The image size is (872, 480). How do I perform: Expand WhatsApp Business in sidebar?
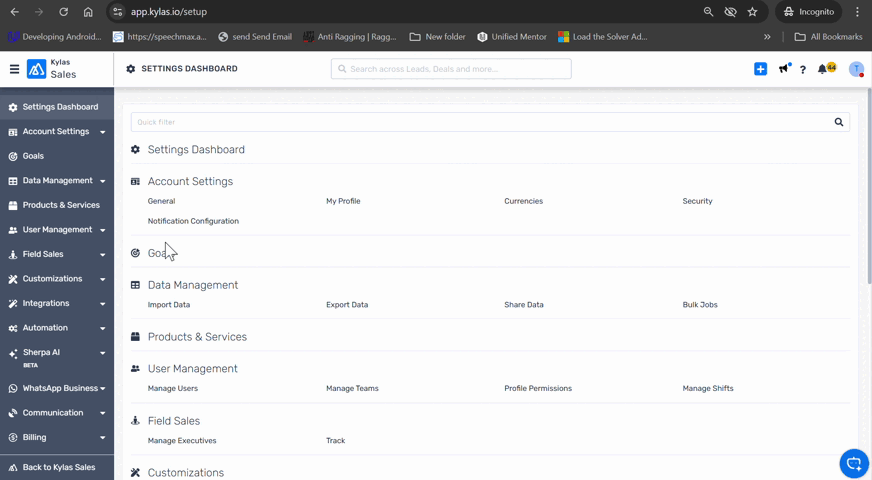[103, 389]
